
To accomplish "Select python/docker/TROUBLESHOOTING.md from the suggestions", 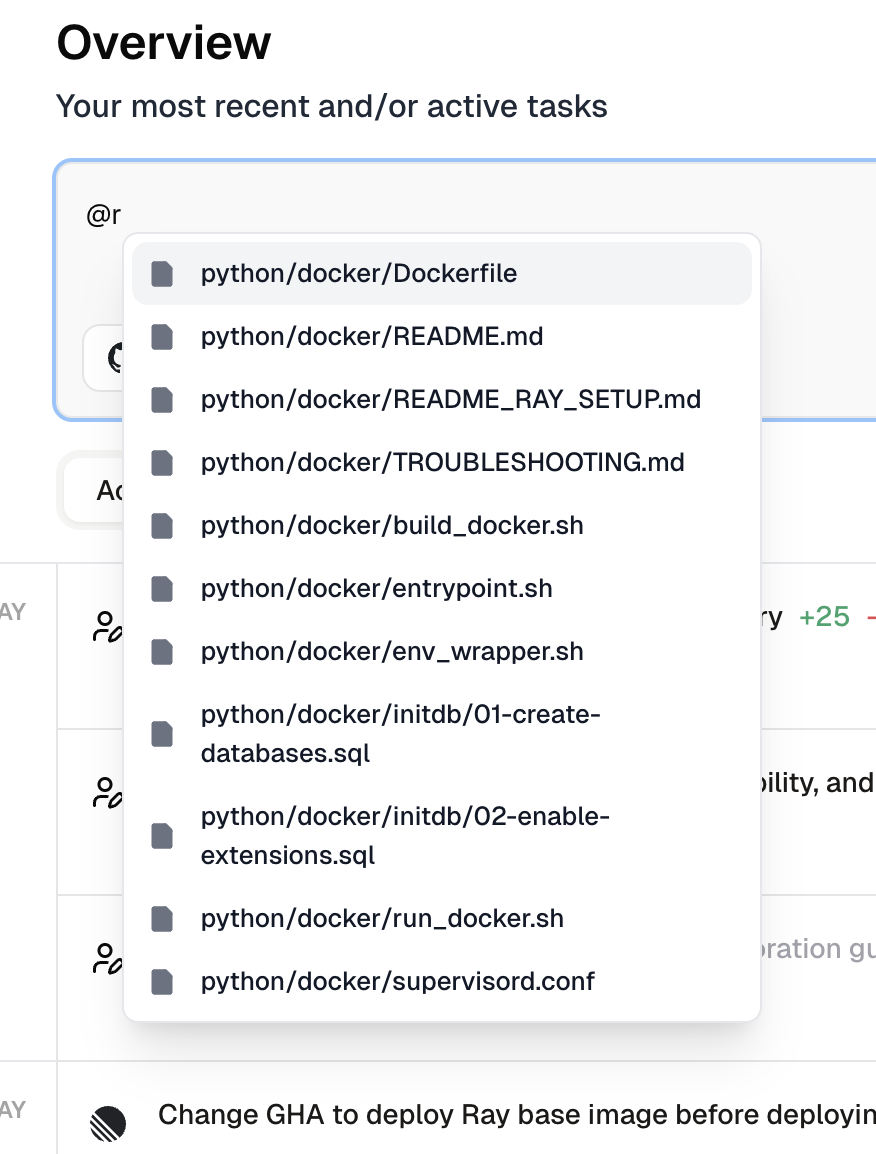I will pyautogui.click(x=443, y=462).
